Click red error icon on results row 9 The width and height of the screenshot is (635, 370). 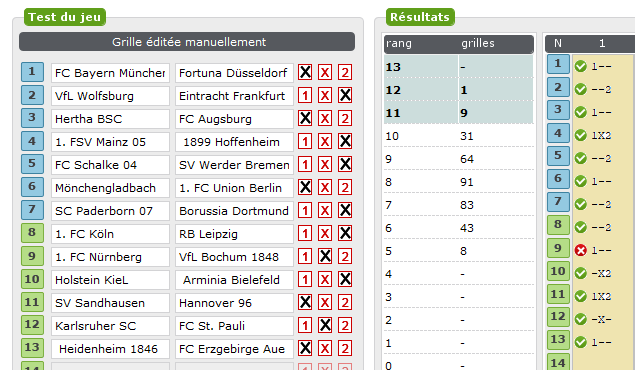[580, 250]
